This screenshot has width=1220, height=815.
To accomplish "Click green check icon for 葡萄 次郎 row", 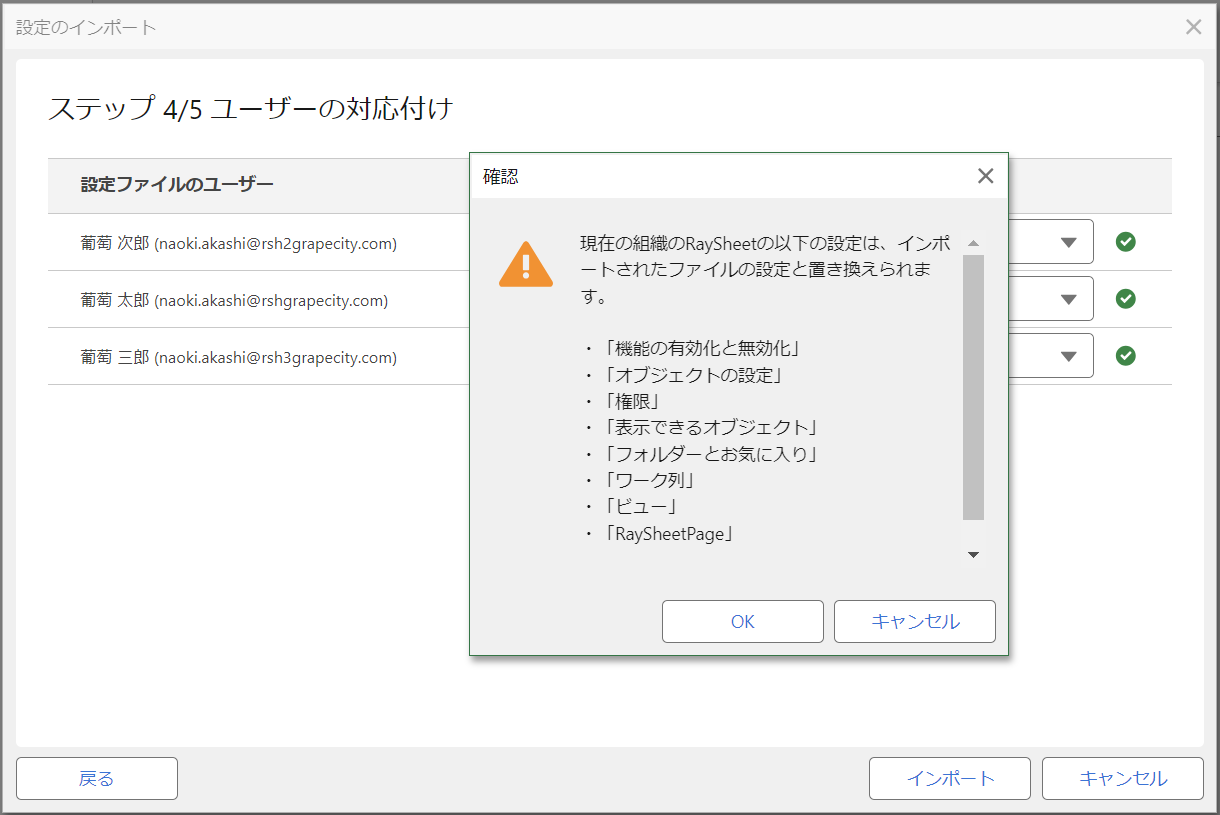I will (1126, 242).
